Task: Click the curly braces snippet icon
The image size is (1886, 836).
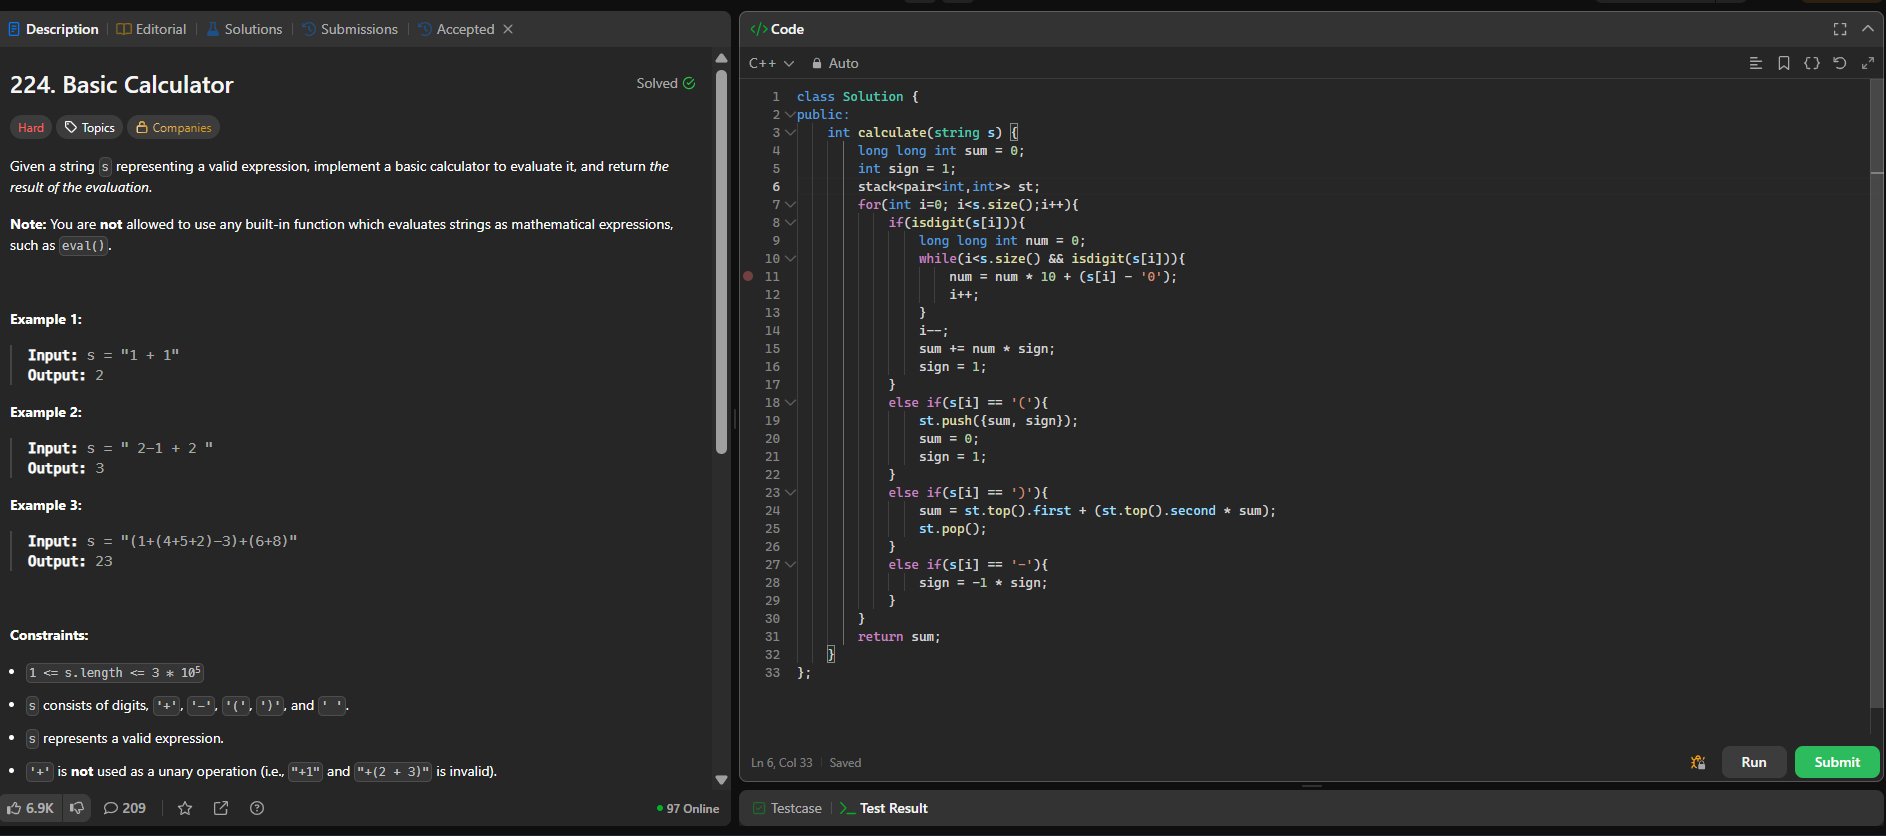Action: tap(1811, 63)
